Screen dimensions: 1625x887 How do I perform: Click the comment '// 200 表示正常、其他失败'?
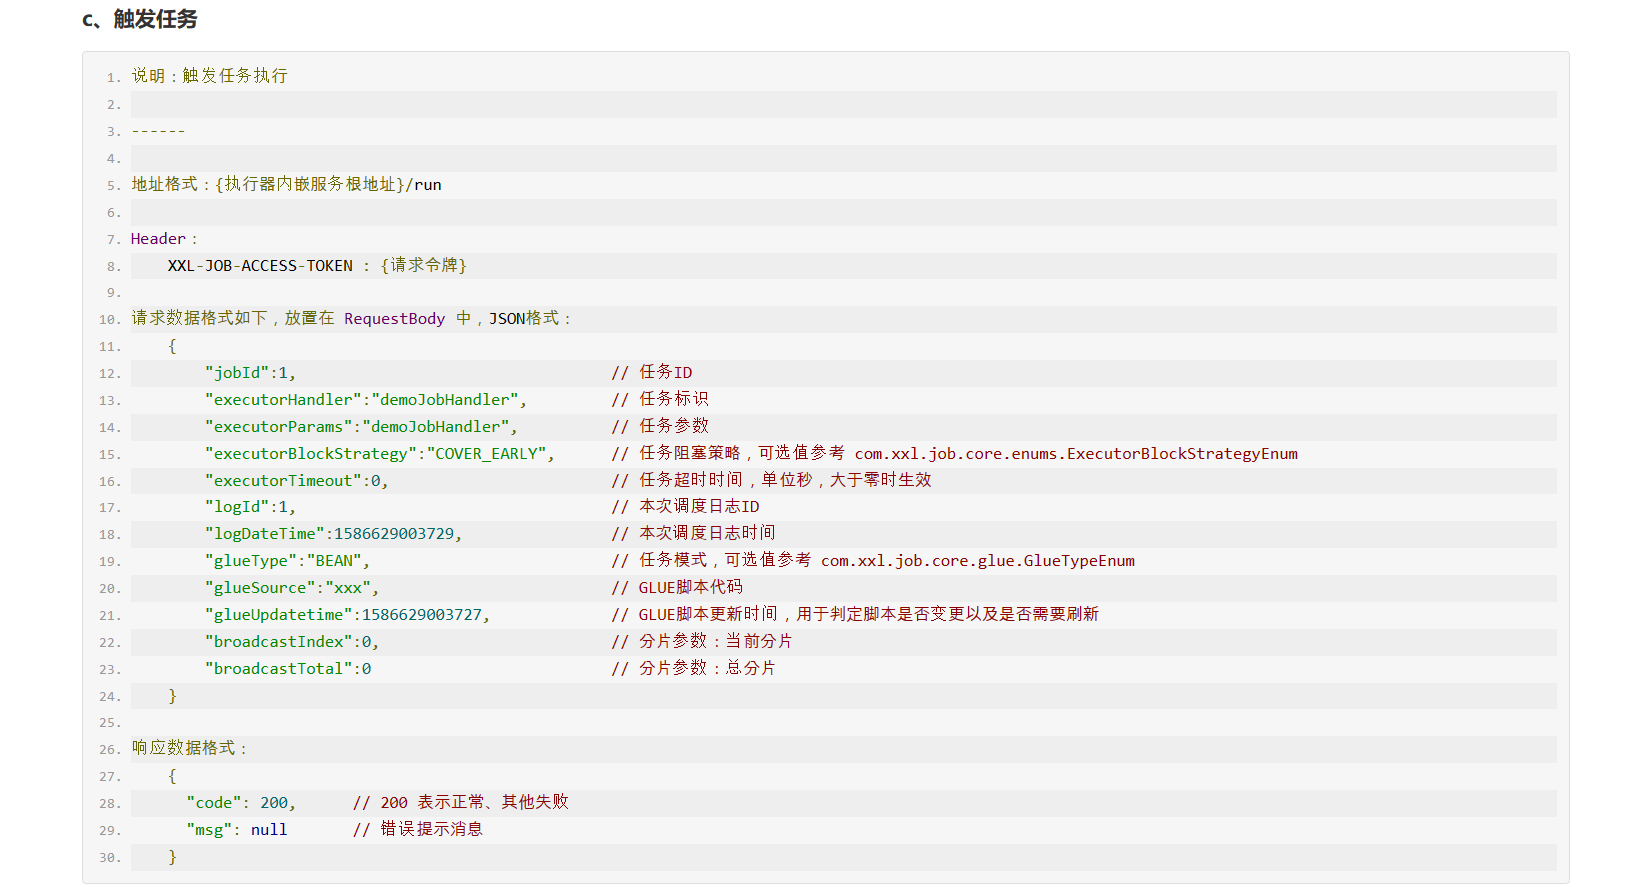click(x=461, y=803)
